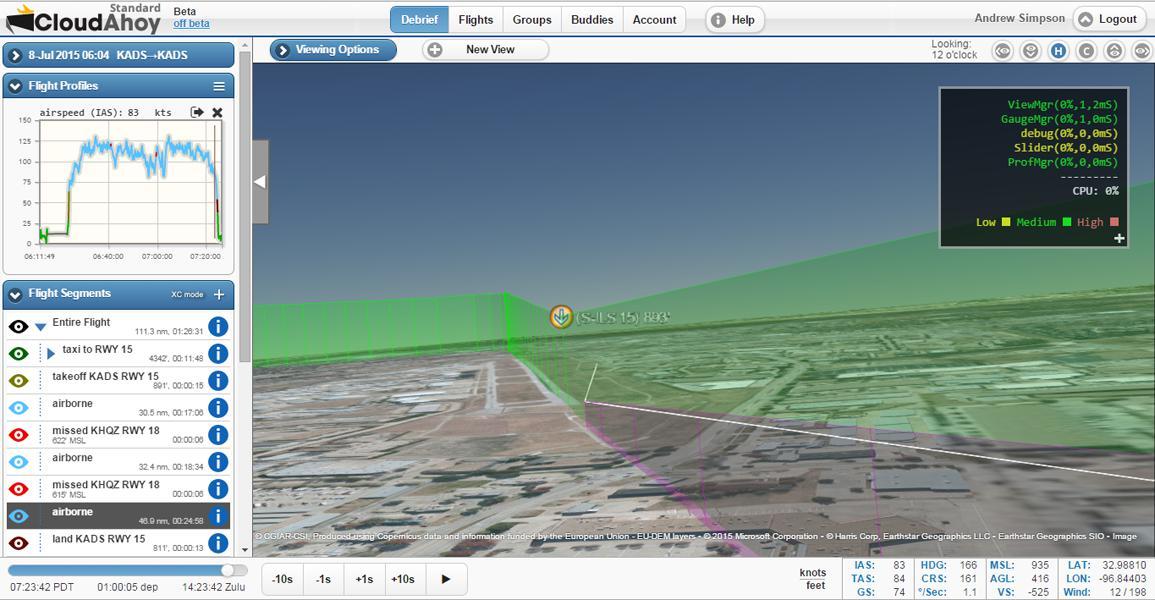The width and height of the screenshot is (1155, 600).
Task: Step back 10 seconds
Action: (x=282, y=579)
